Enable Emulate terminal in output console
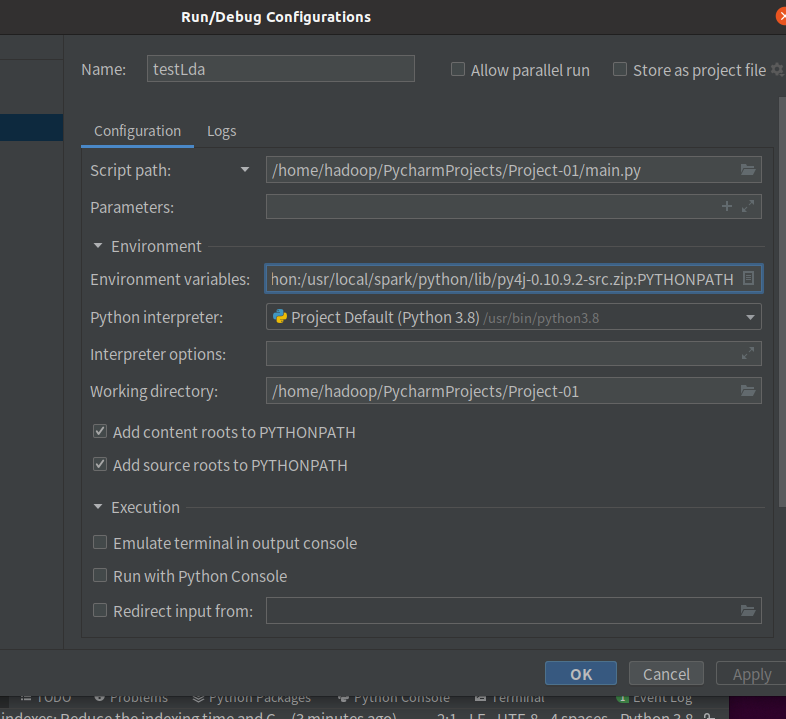Image resolution: width=786 pixels, height=719 pixels. tap(100, 543)
